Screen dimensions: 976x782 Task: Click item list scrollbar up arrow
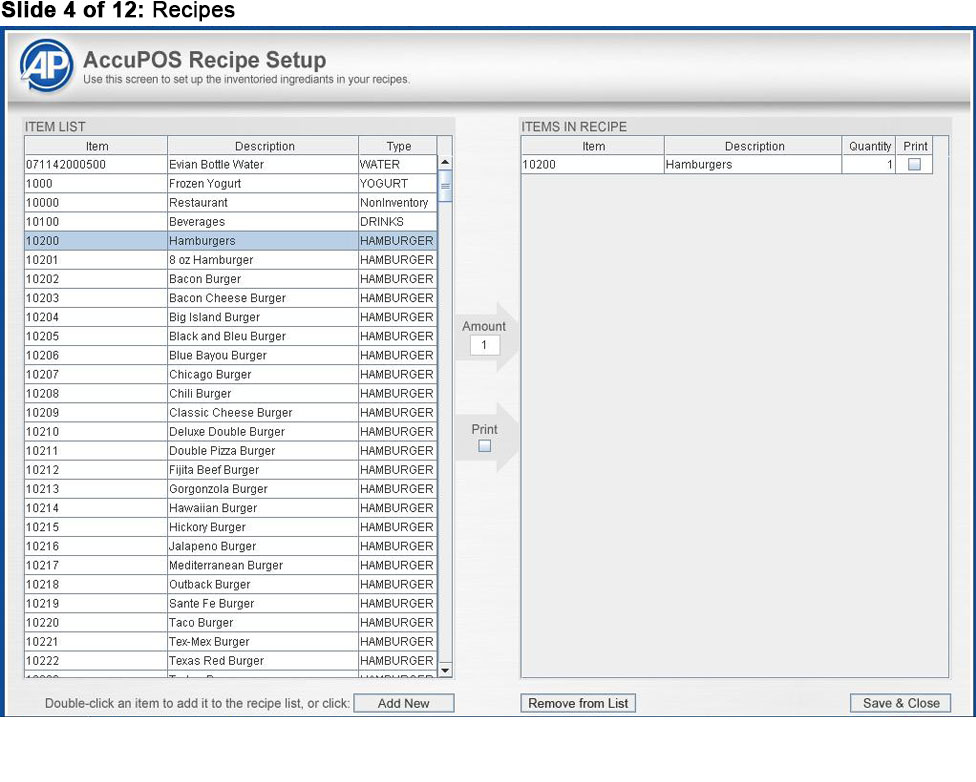[x=445, y=162]
